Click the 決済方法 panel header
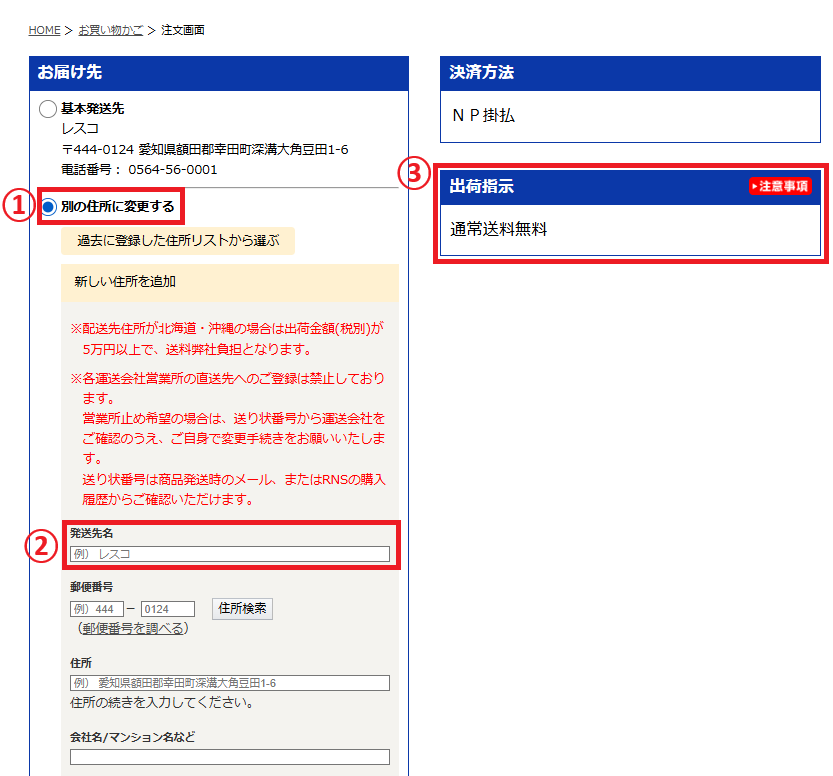Viewport: 833px width, 776px height. coord(630,73)
